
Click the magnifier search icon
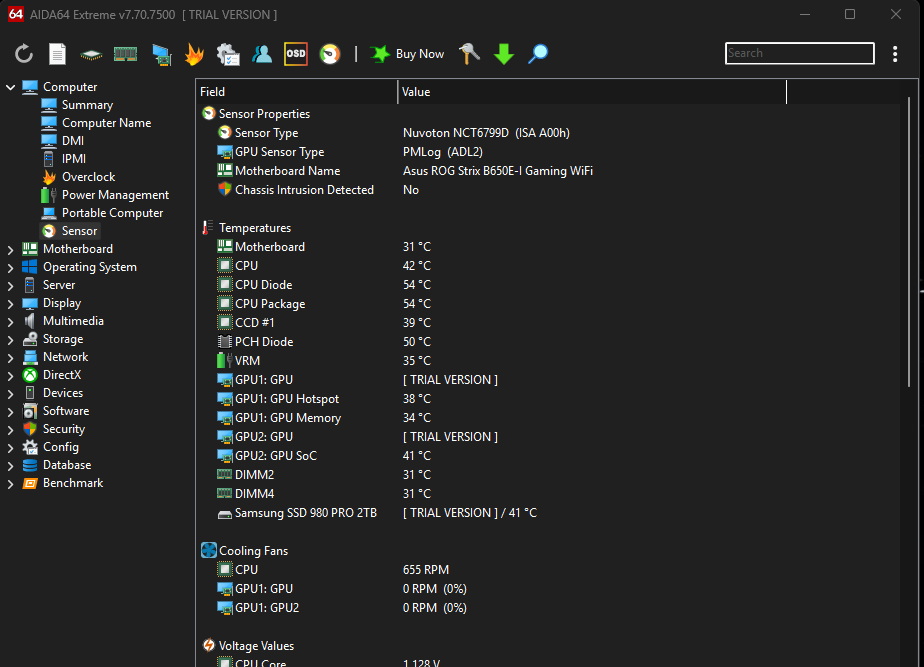pyautogui.click(x=537, y=54)
